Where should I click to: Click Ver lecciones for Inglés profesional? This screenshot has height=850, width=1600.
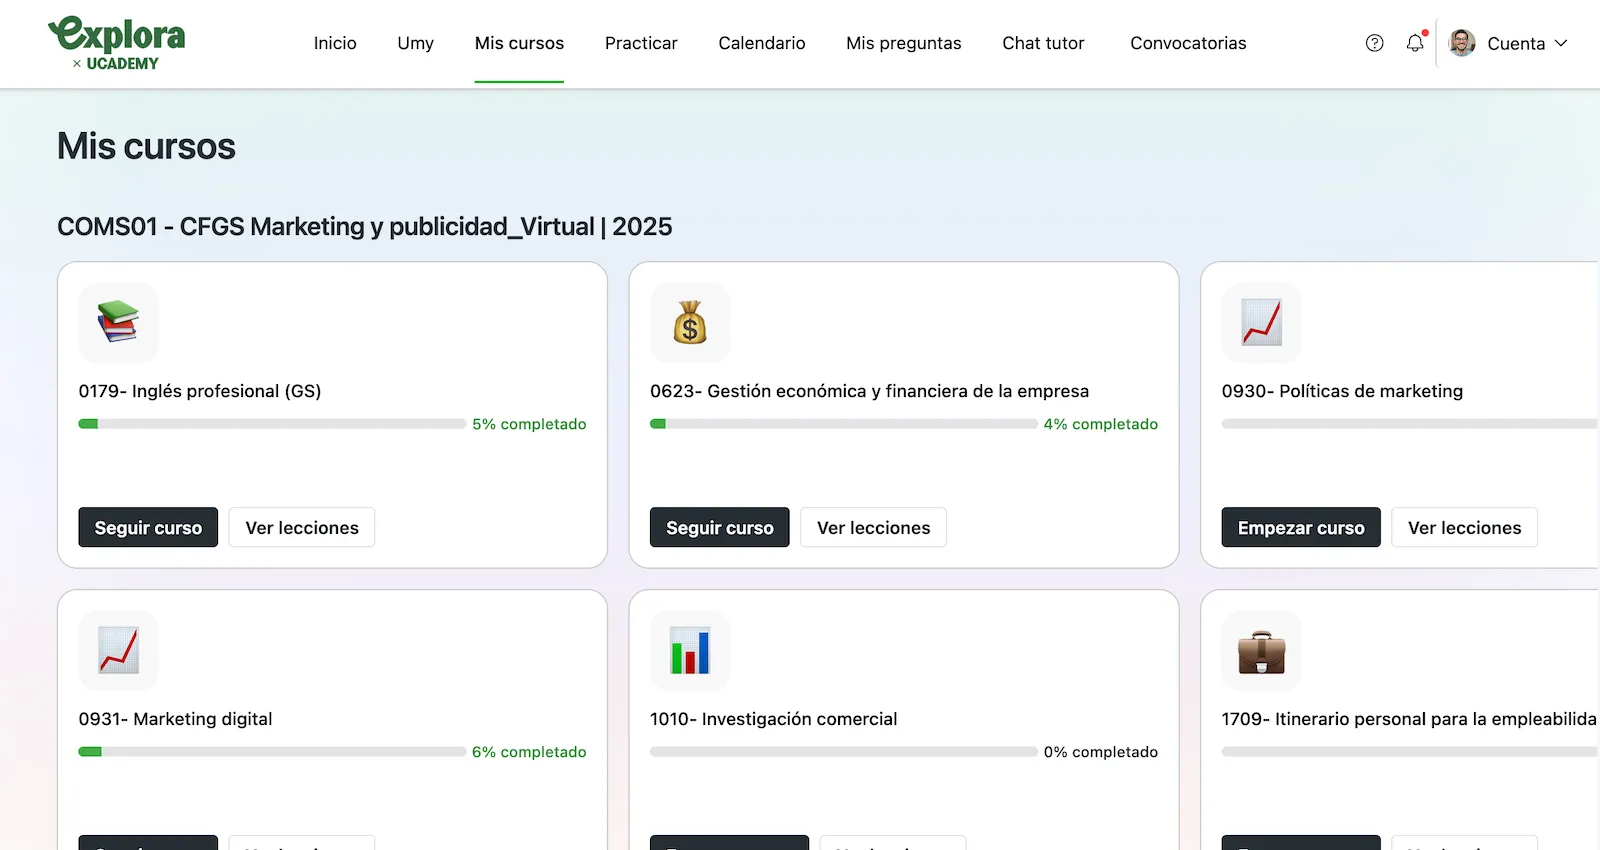coord(302,527)
